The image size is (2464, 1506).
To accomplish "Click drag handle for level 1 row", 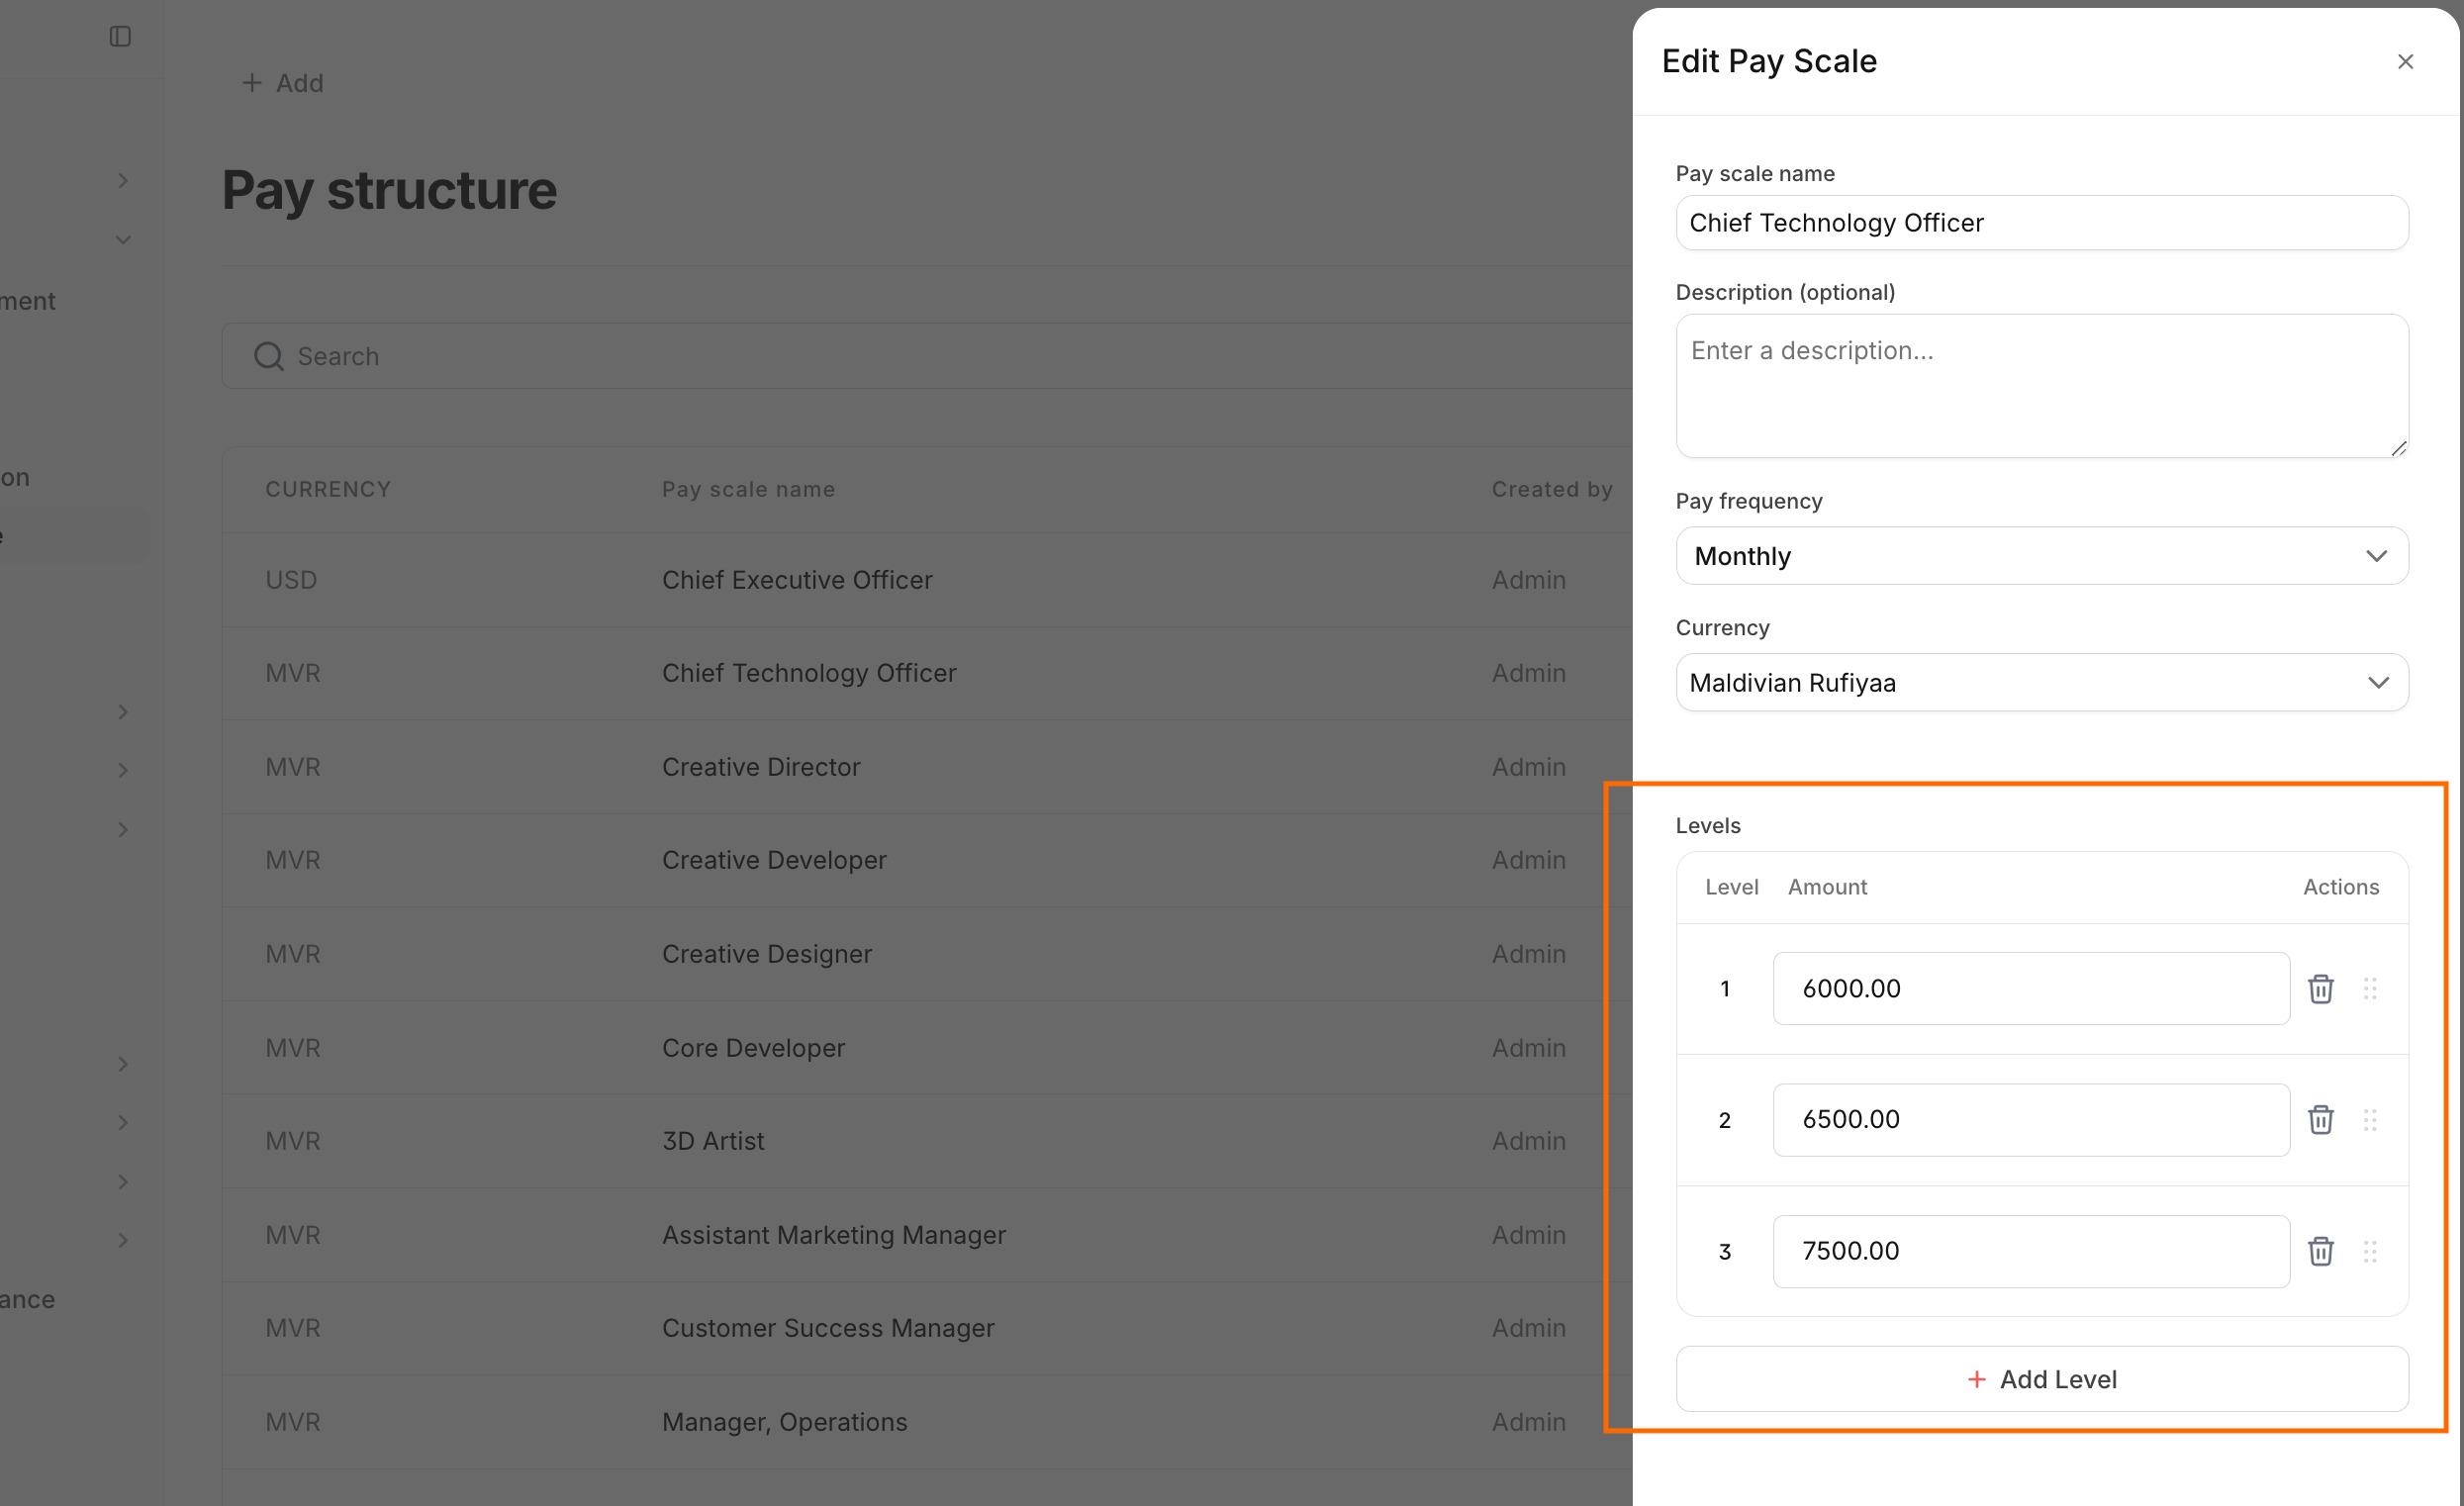I will (x=2369, y=988).
